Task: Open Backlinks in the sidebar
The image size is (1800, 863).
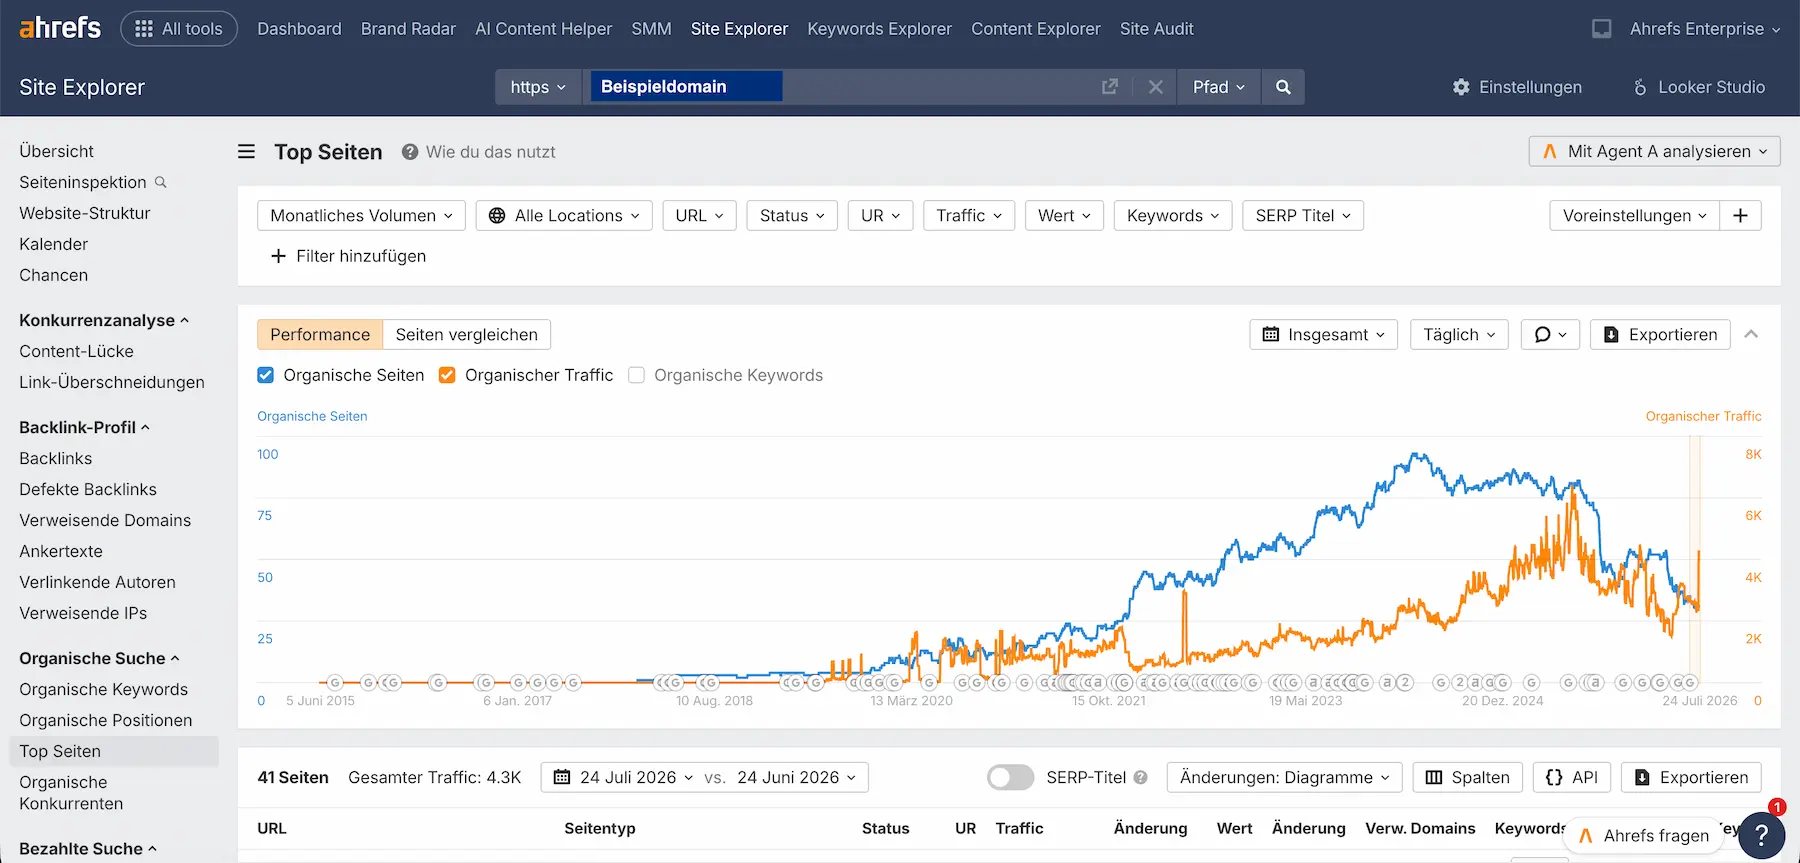Action: pyautogui.click(x=56, y=458)
